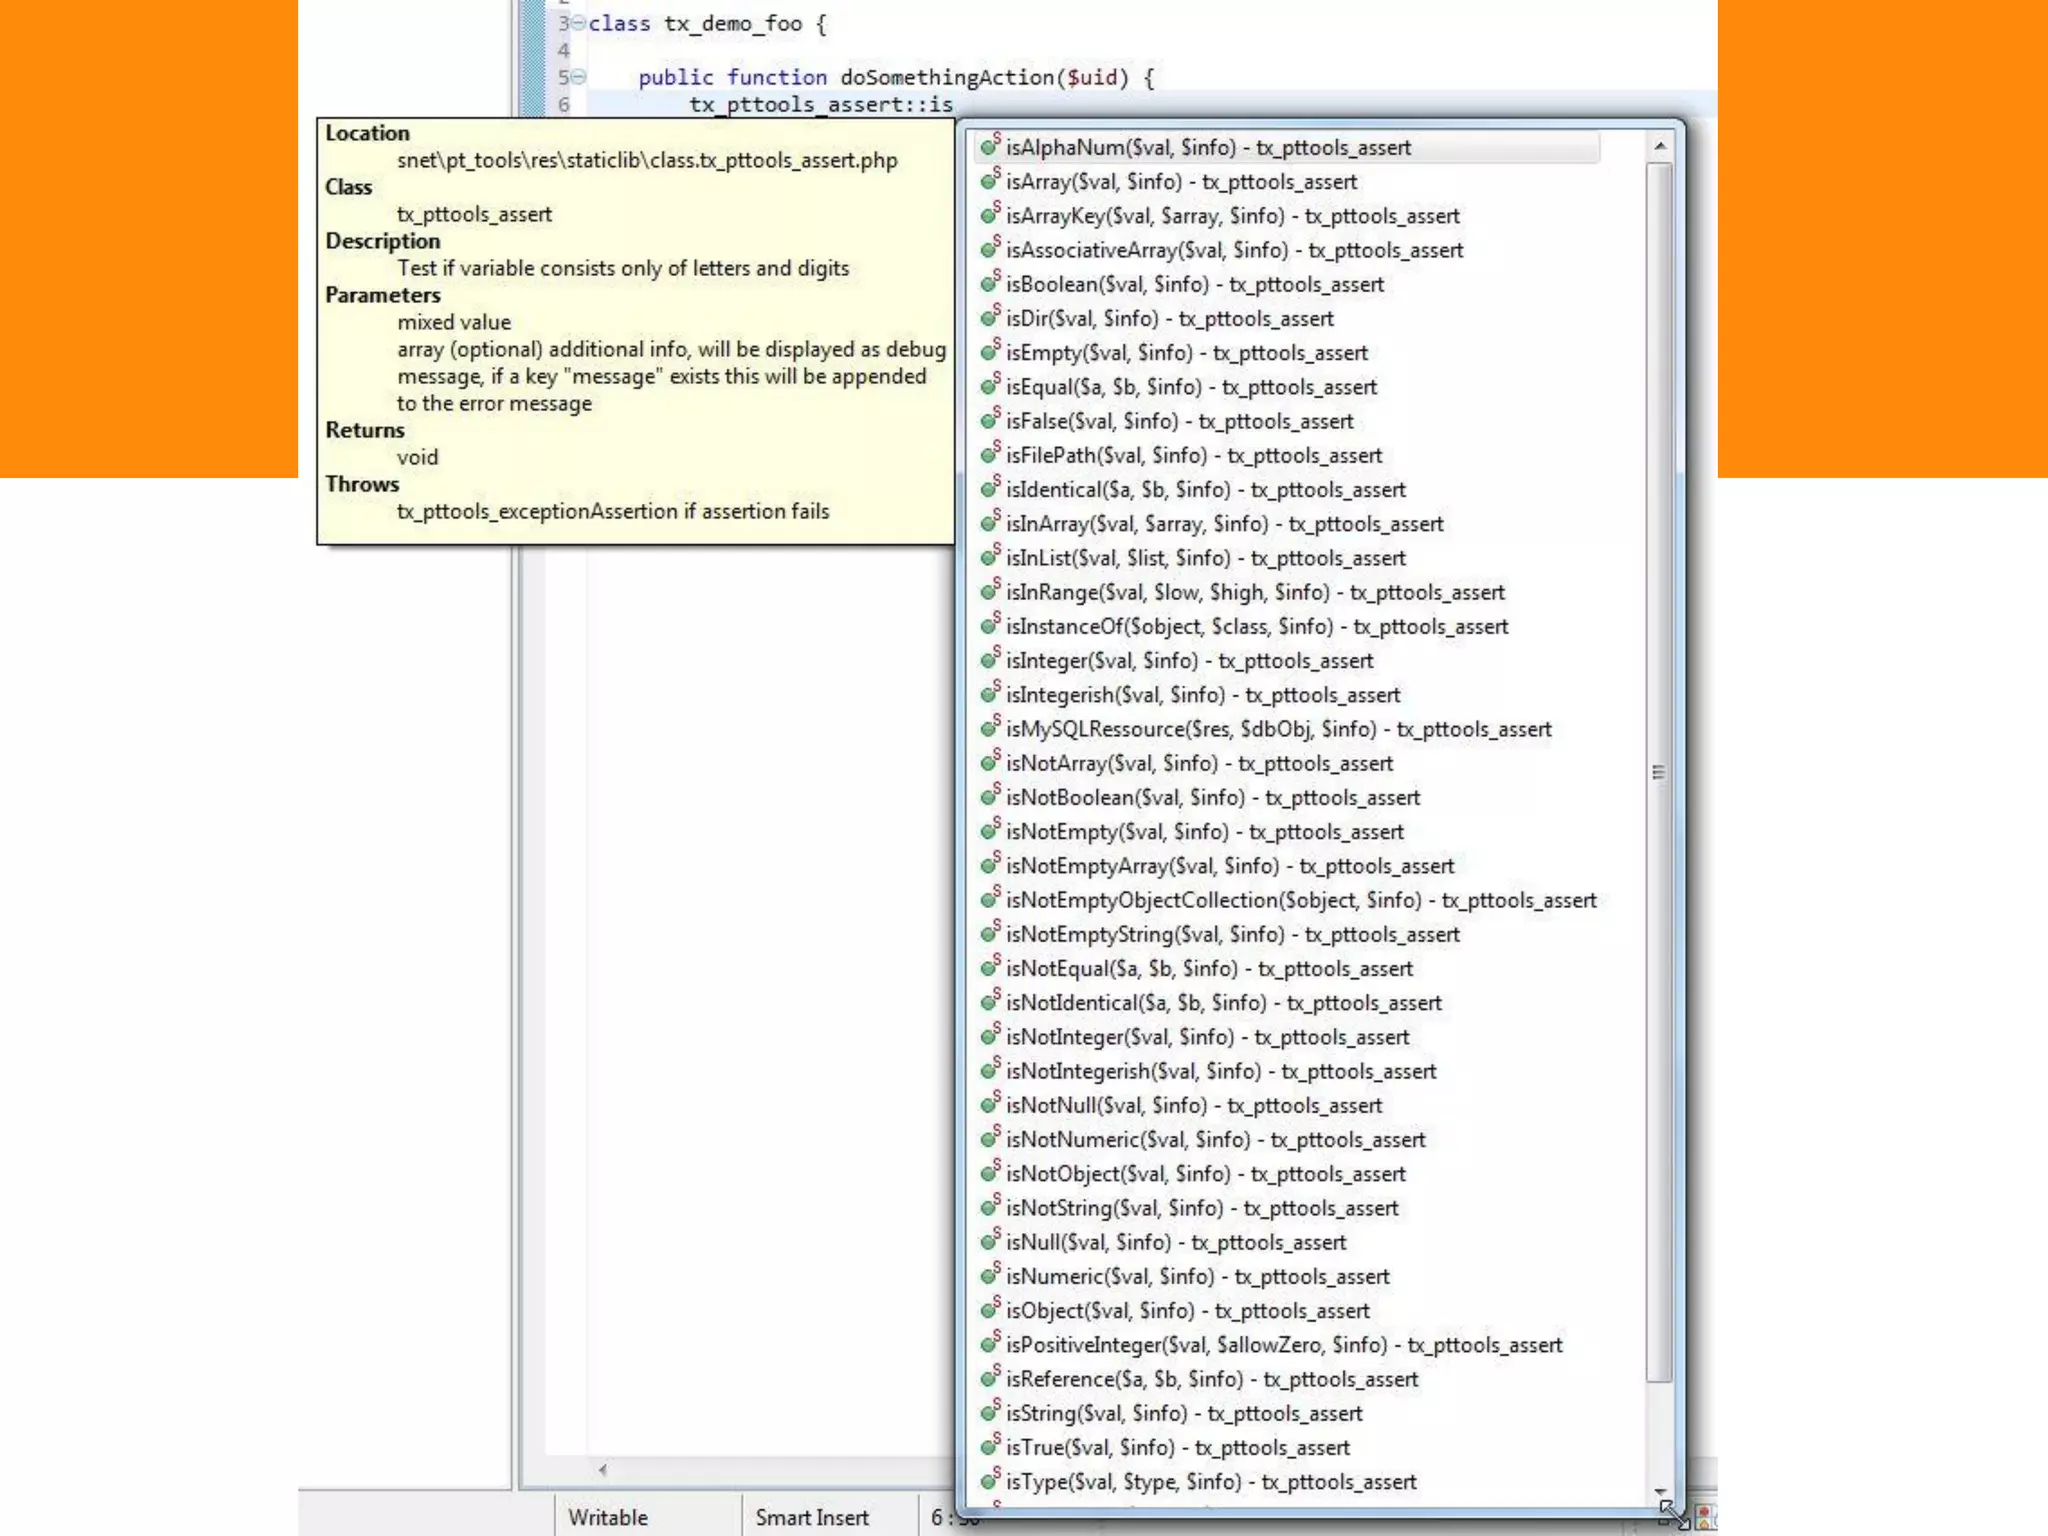Click the Smart Insert status field

(x=812, y=1517)
